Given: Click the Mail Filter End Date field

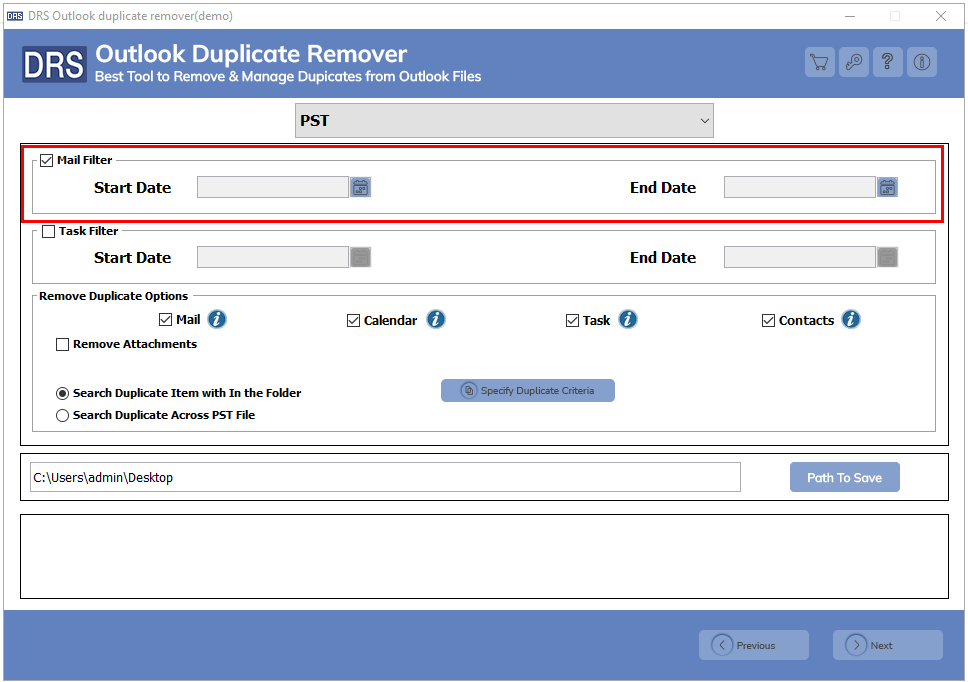Looking at the screenshot, I should [x=799, y=187].
